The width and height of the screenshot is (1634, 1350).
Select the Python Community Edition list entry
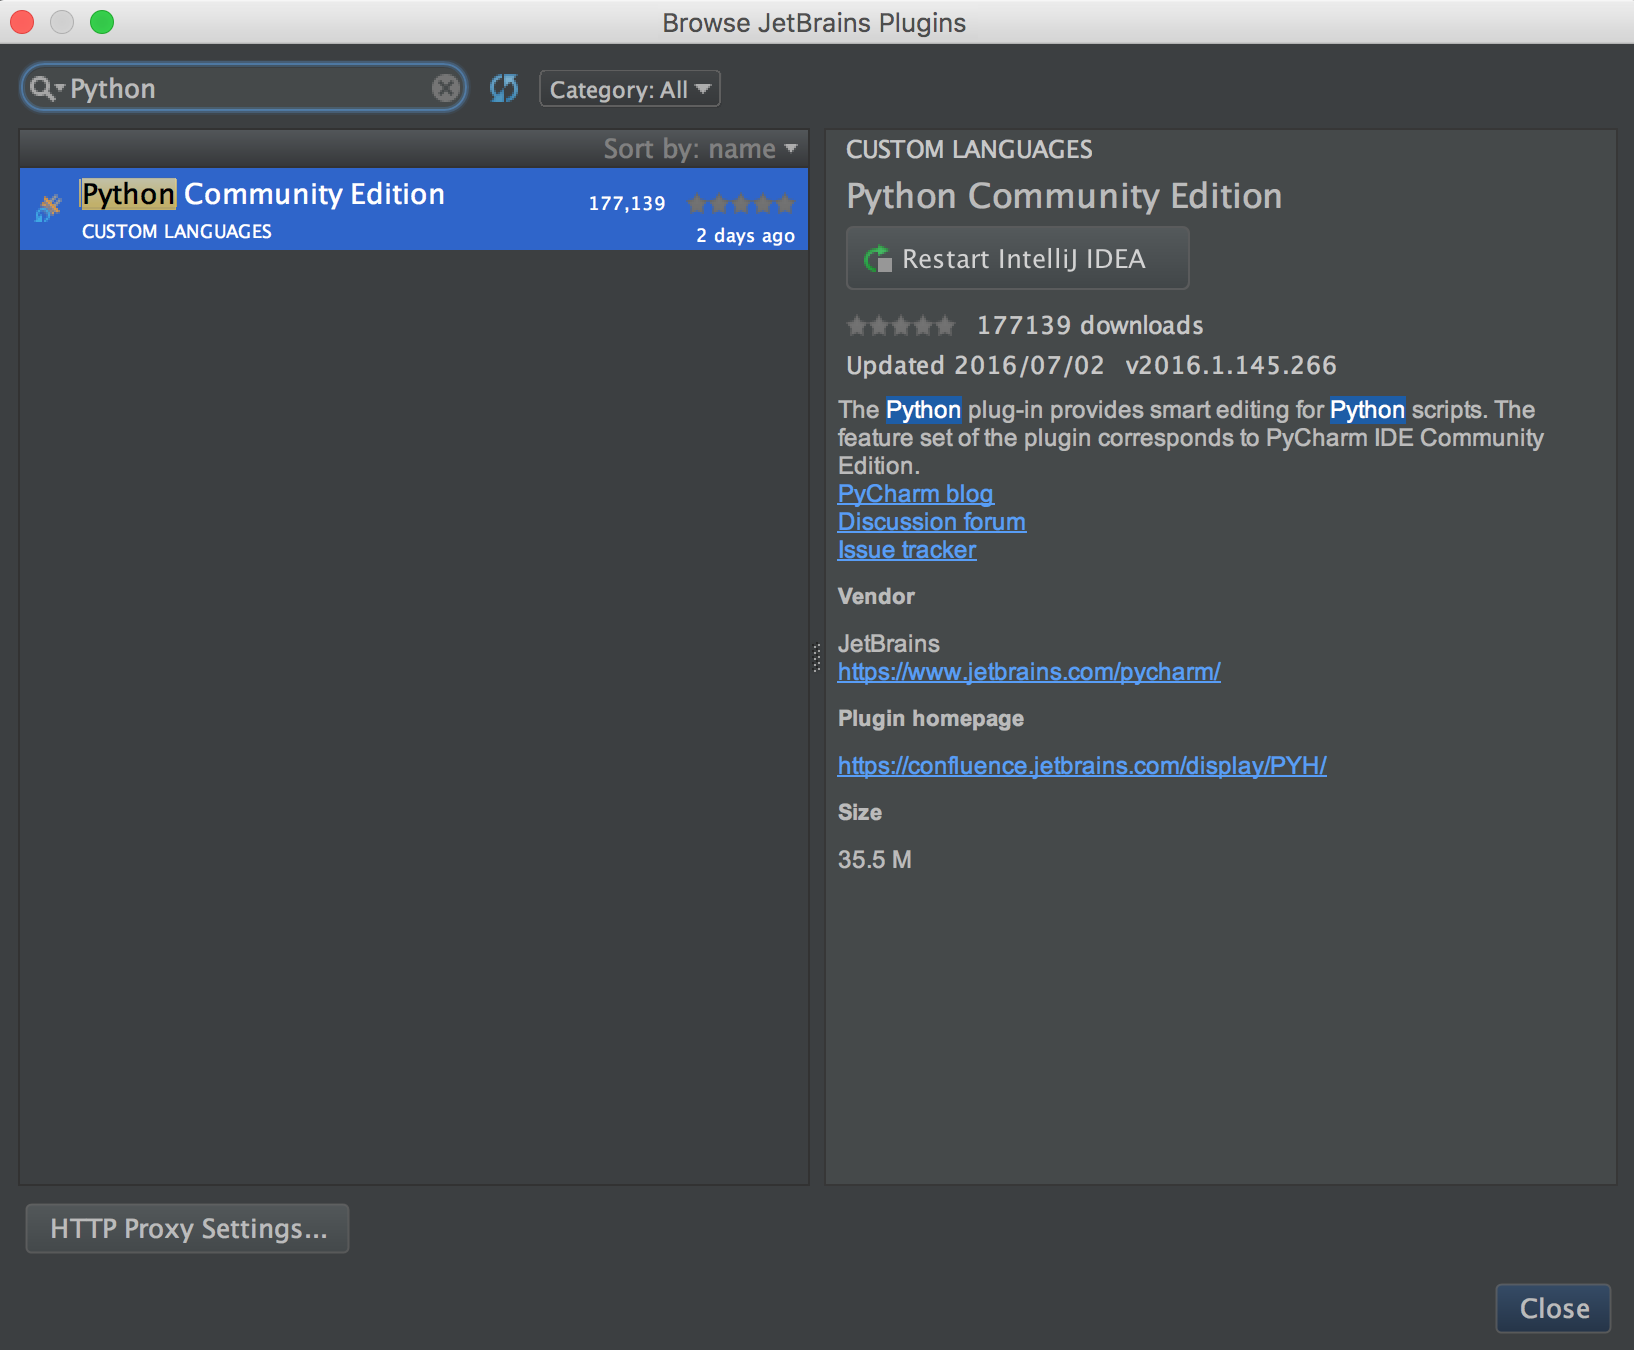point(300,208)
